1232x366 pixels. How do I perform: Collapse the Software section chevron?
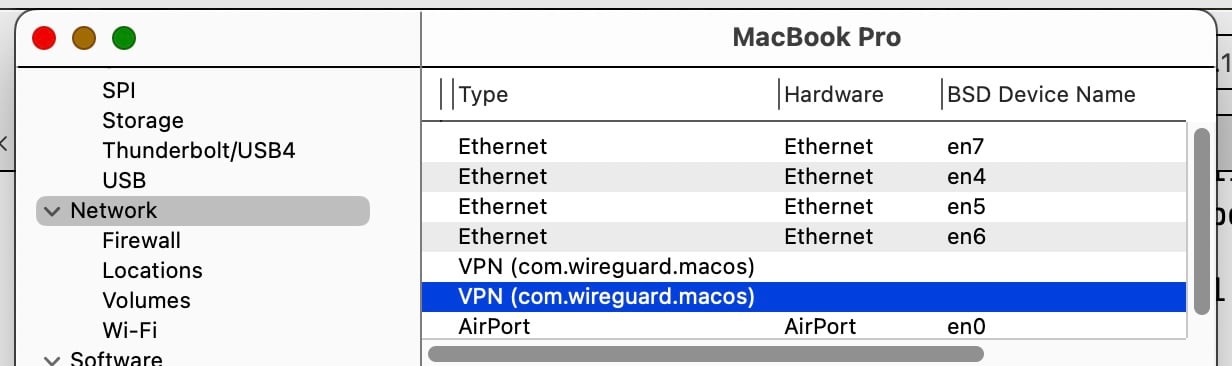tap(52, 359)
